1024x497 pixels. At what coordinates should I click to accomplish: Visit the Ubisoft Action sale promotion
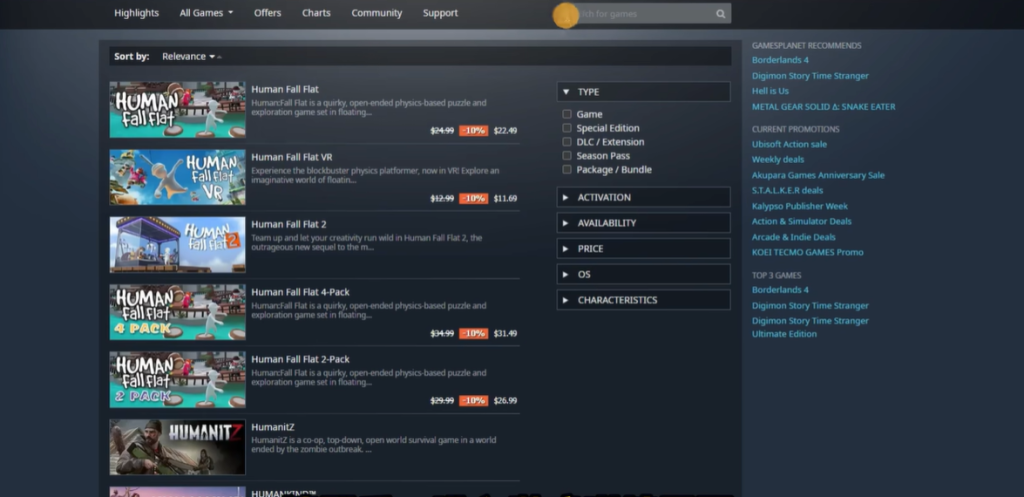(x=789, y=144)
